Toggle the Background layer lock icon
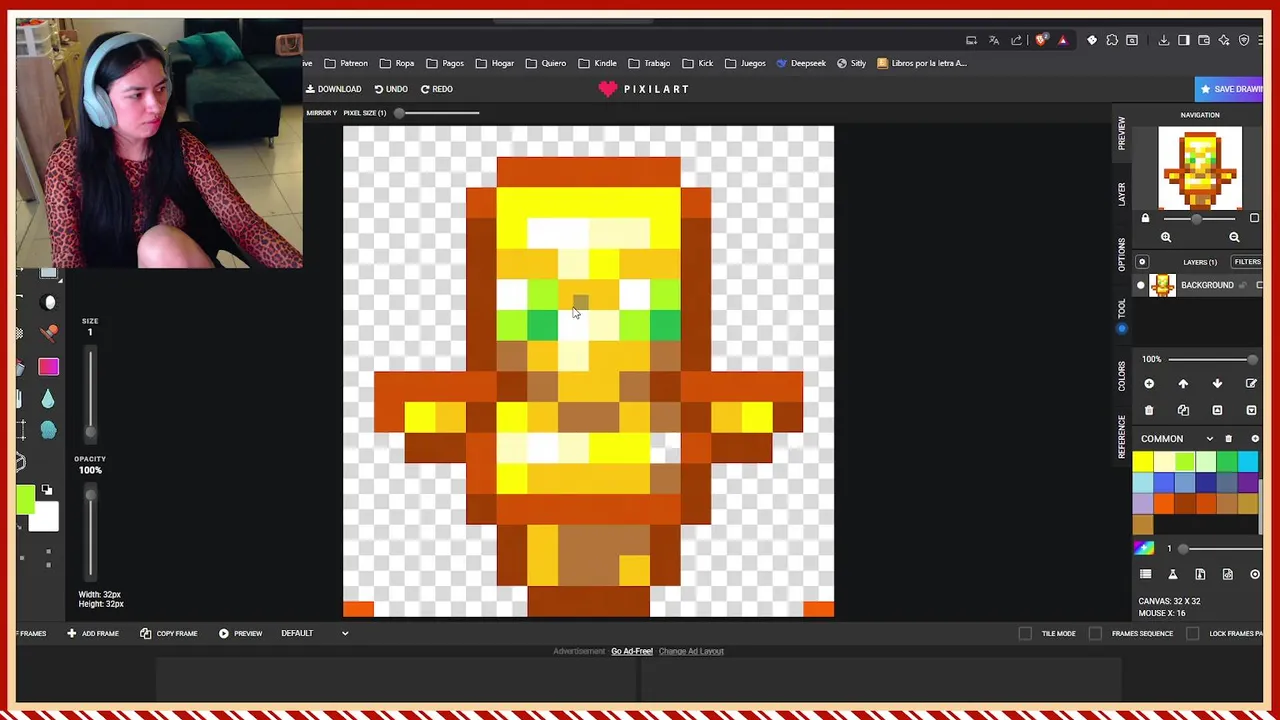 (x=1243, y=285)
